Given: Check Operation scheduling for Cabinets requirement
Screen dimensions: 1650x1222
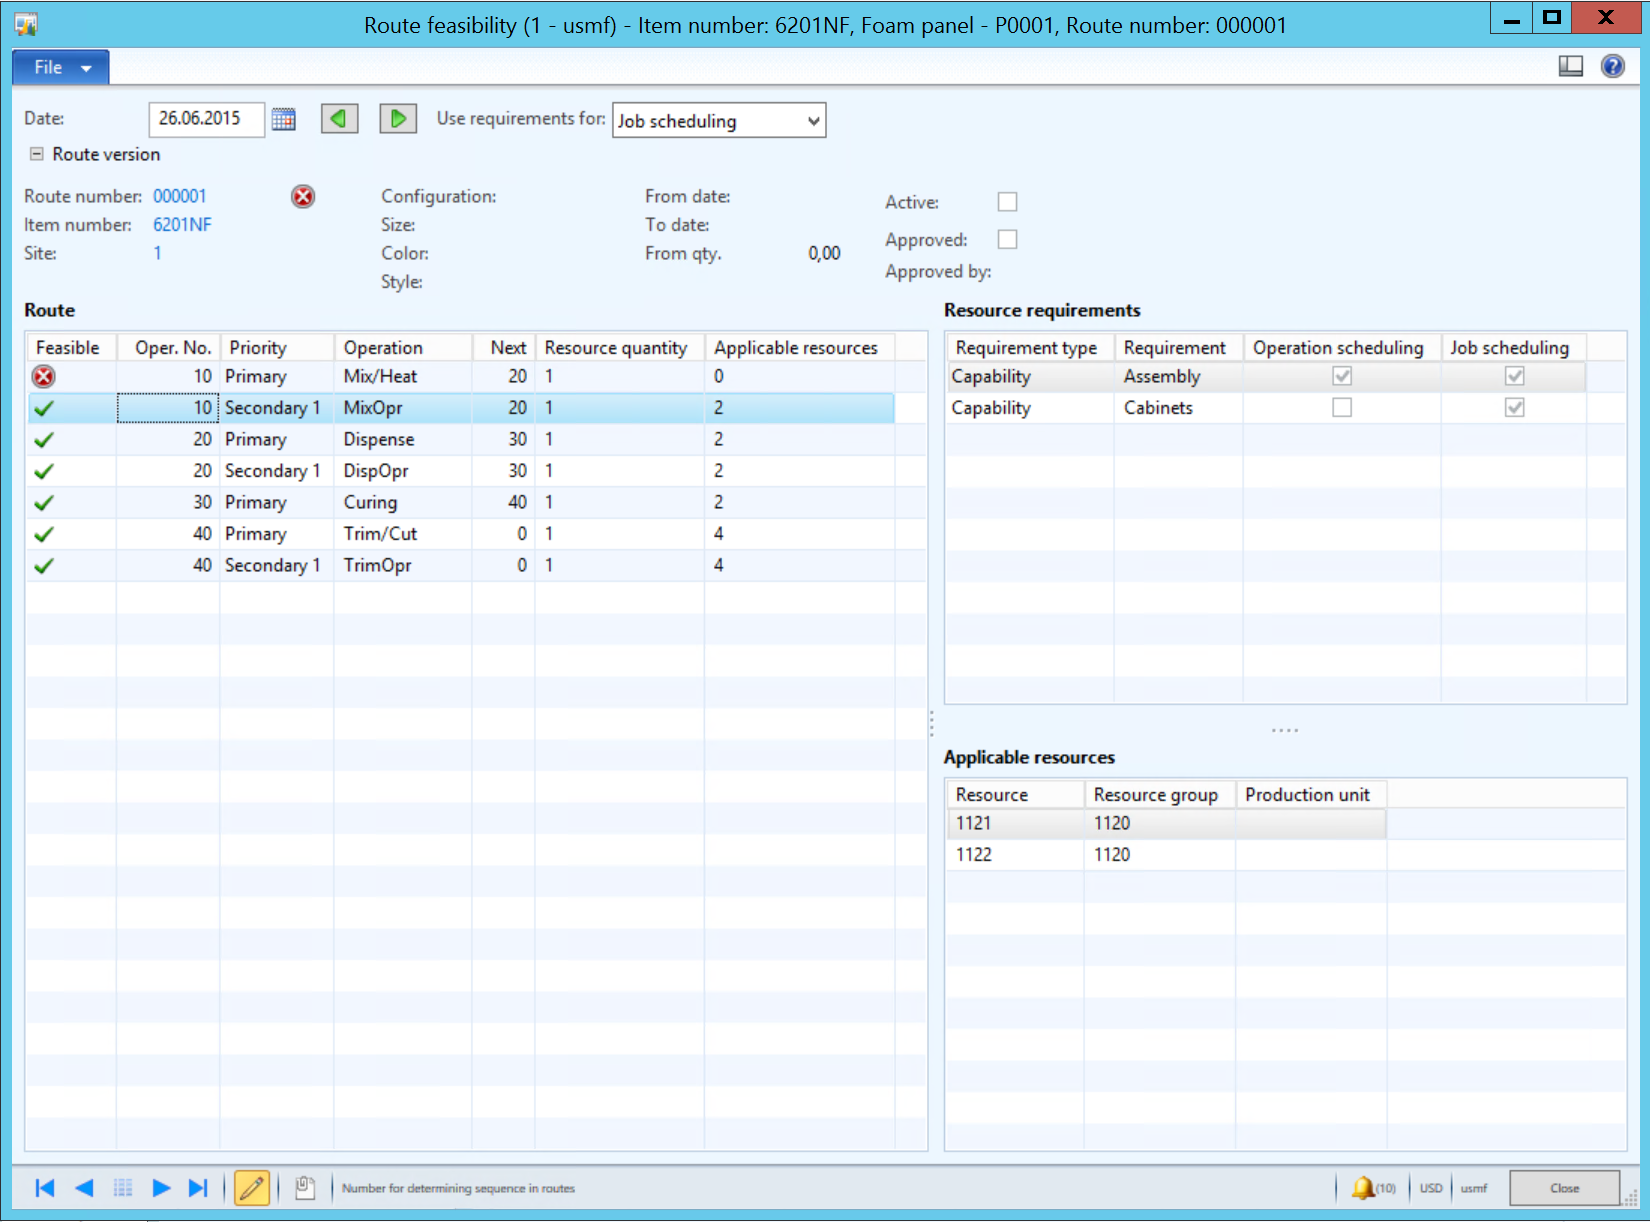Looking at the screenshot, I should (1342, 408).
